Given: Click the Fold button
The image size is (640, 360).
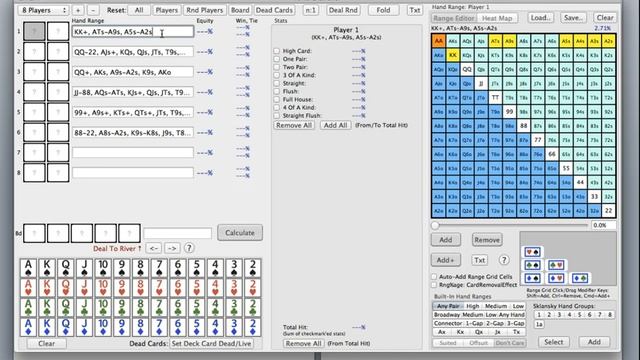Looking at the screenshot, I should coord(383,10).
